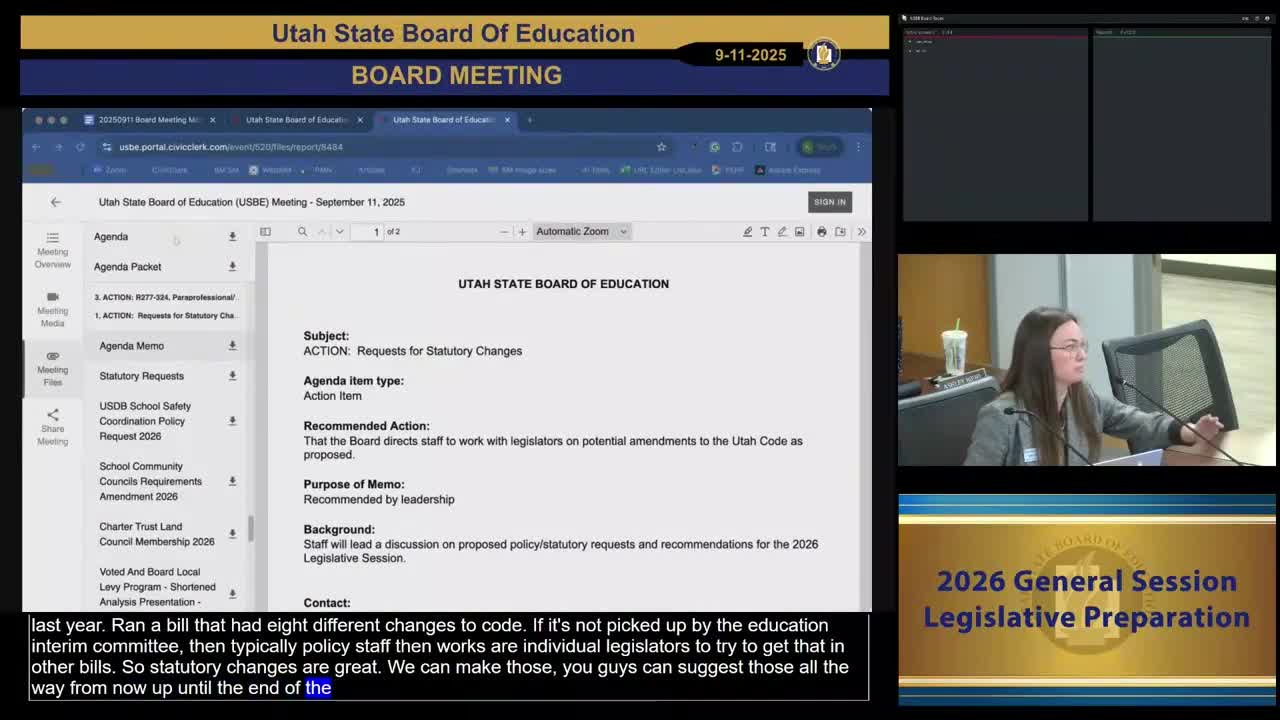
Task: Open the PDF search tool
Action: [x=302, y=231]
